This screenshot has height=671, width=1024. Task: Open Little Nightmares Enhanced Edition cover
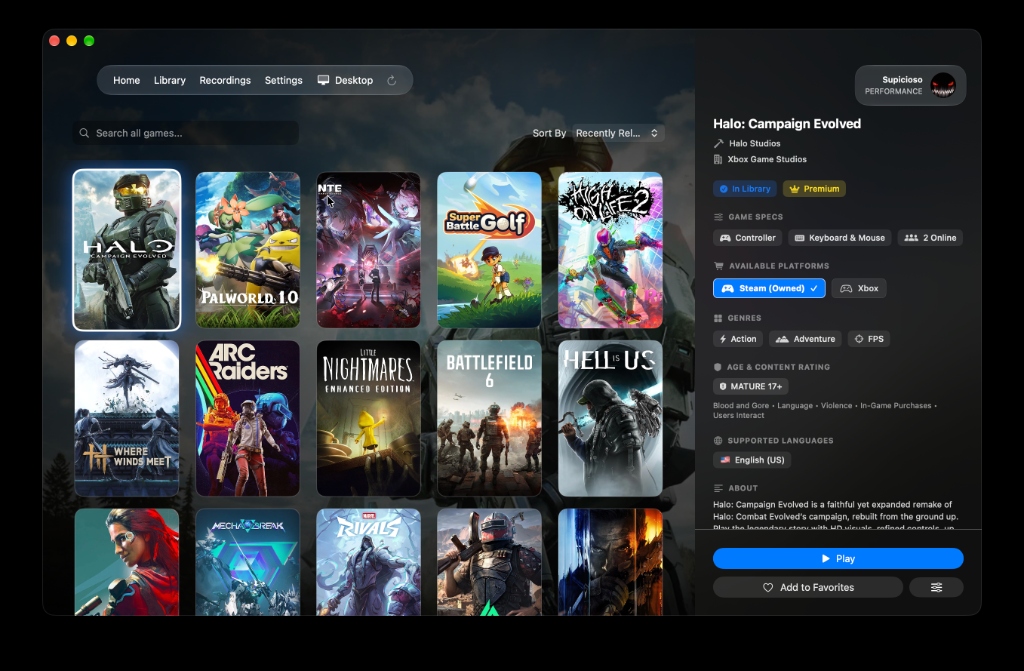(368, 418)
